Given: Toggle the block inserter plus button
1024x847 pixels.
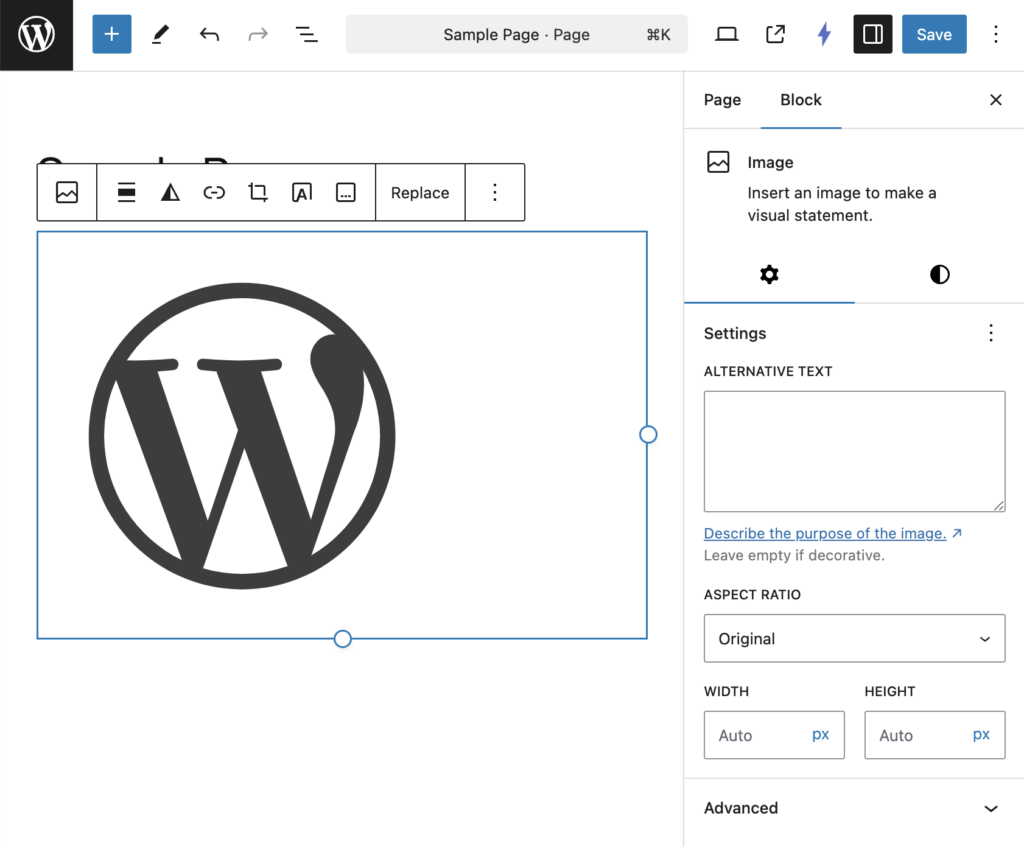Looking at the screenshot, I should click(x=112, y=34).
